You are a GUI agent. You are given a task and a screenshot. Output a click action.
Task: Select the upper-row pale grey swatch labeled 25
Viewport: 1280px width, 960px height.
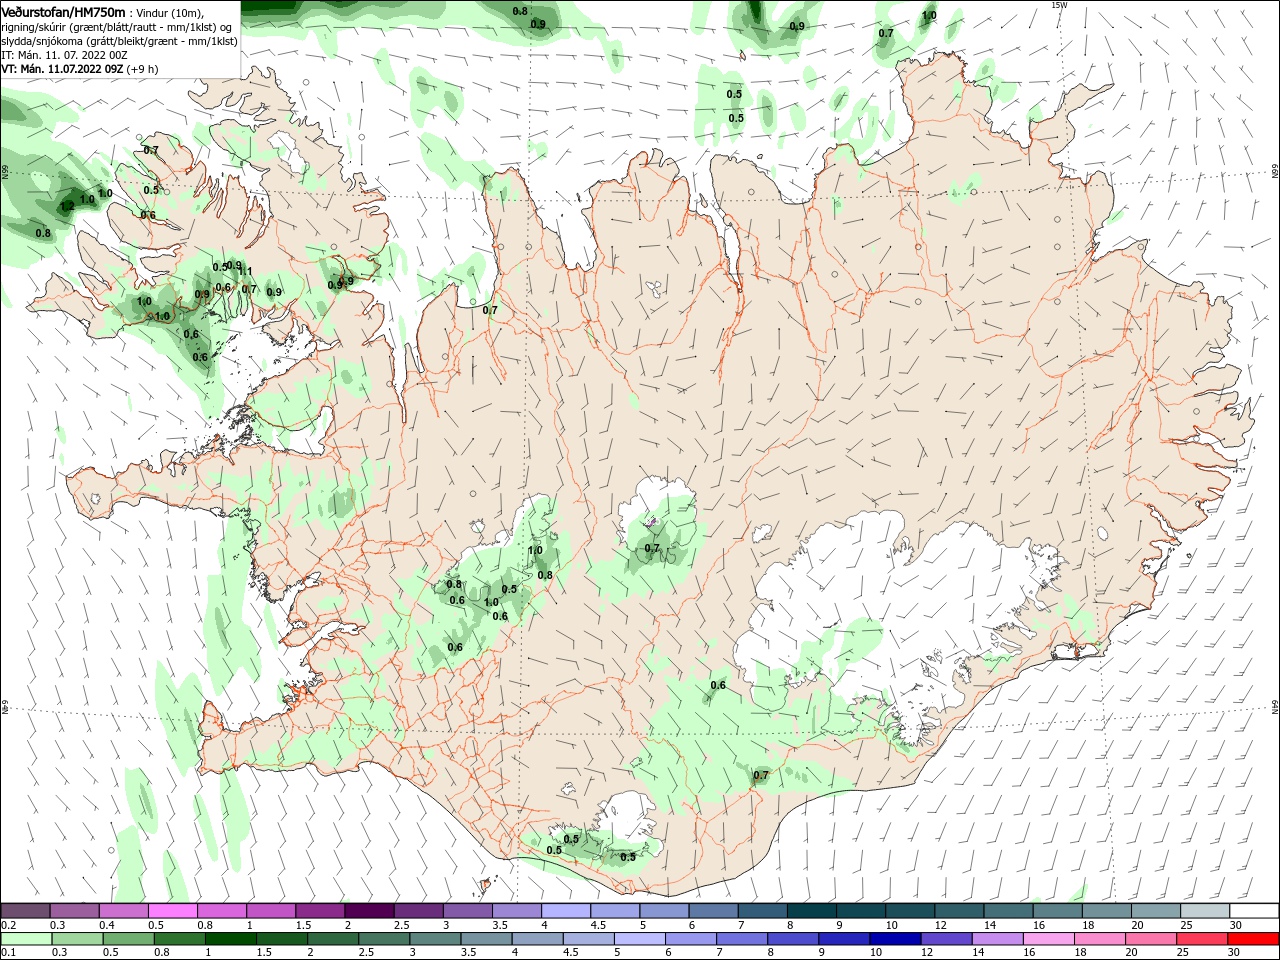(1205, 911)
